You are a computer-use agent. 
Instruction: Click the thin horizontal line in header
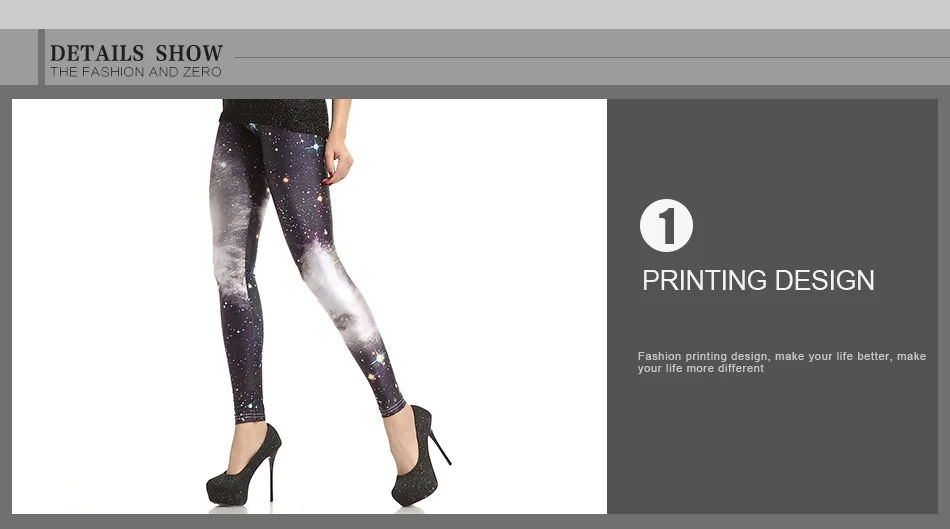[592, 58]
